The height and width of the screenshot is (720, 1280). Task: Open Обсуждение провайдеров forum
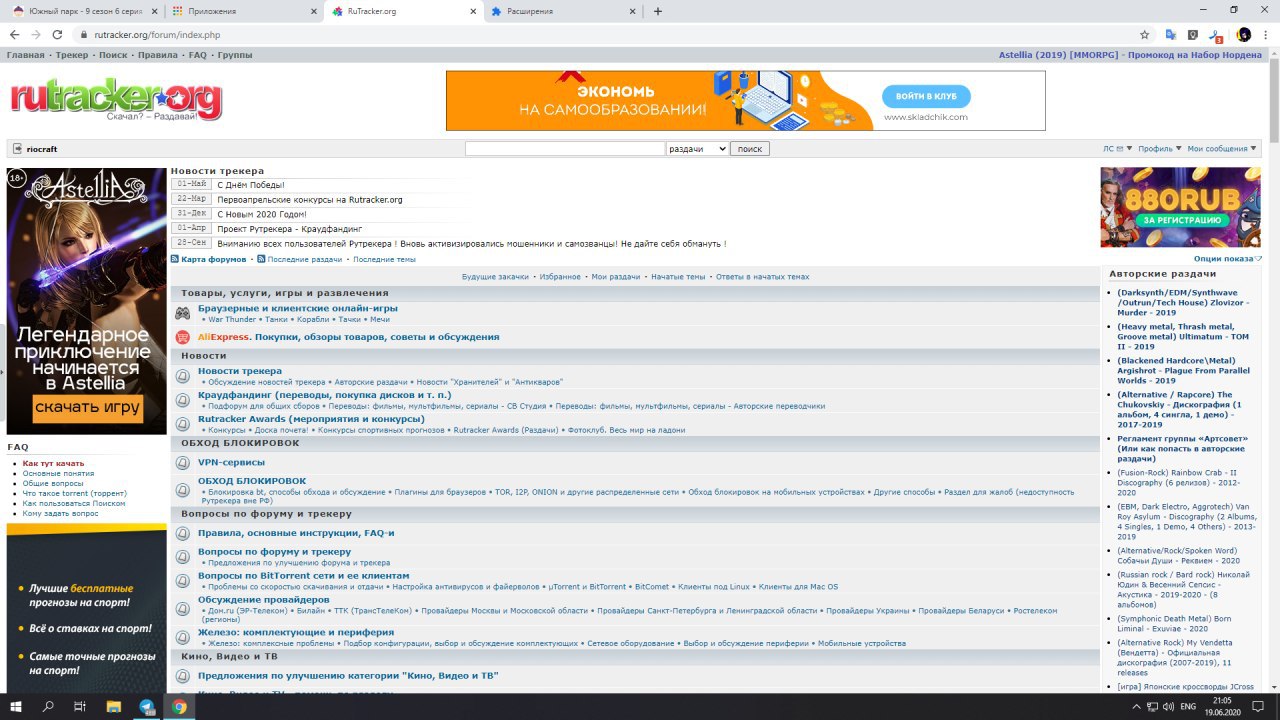click(263, 600)
